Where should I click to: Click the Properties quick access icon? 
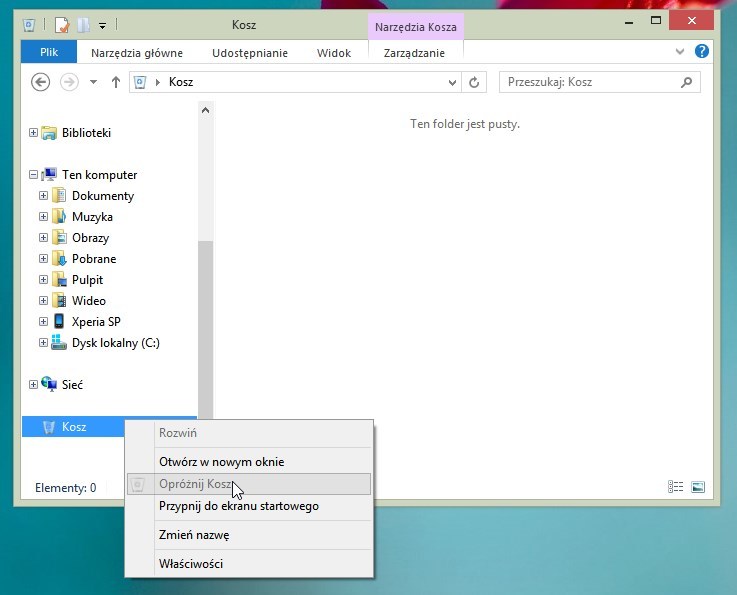(62, 24)
